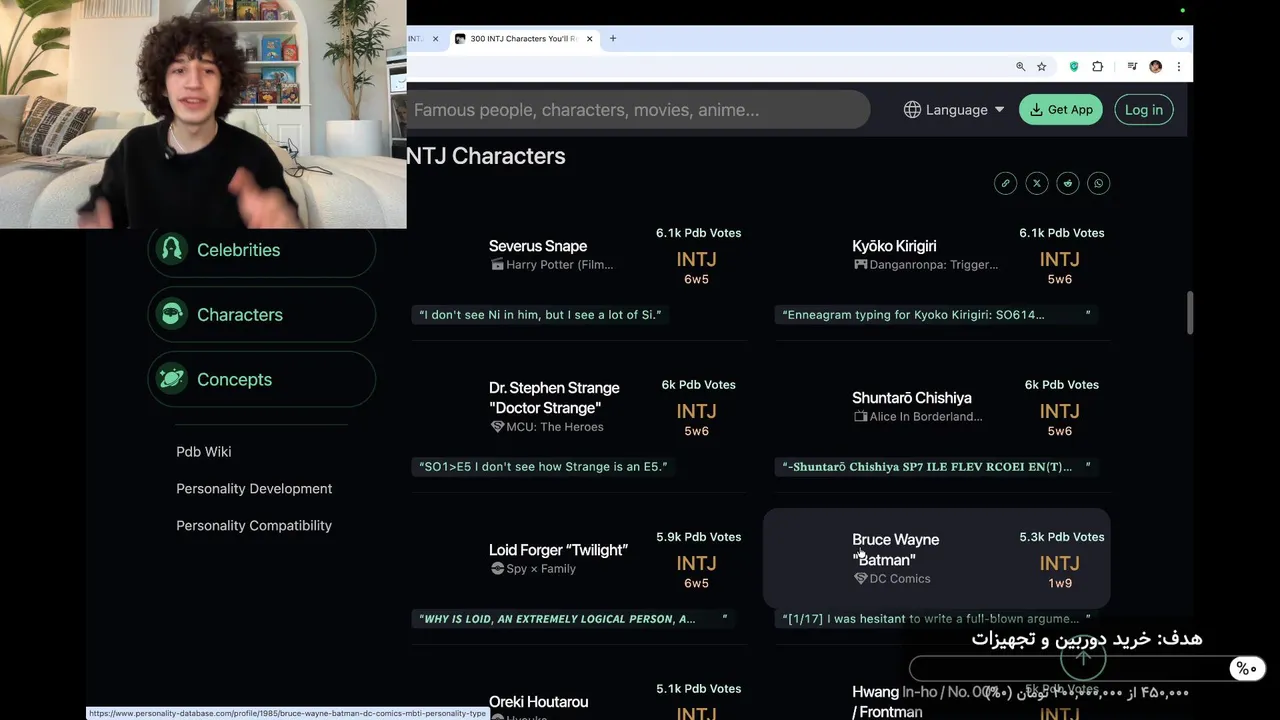
Task: Open the comment "I don't see Ni in him"
Action: pos(540,315)
